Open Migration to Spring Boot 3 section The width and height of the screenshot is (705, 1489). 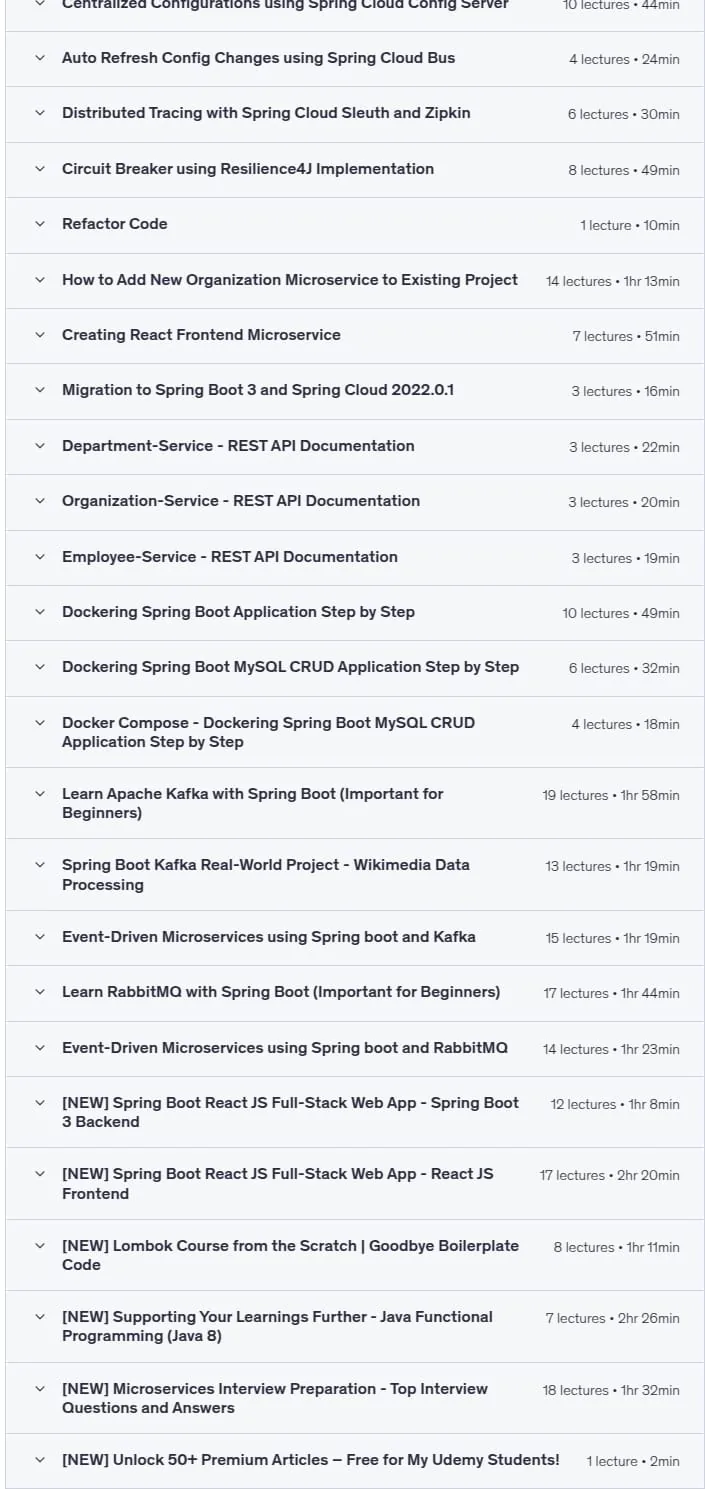pos(355,391)
